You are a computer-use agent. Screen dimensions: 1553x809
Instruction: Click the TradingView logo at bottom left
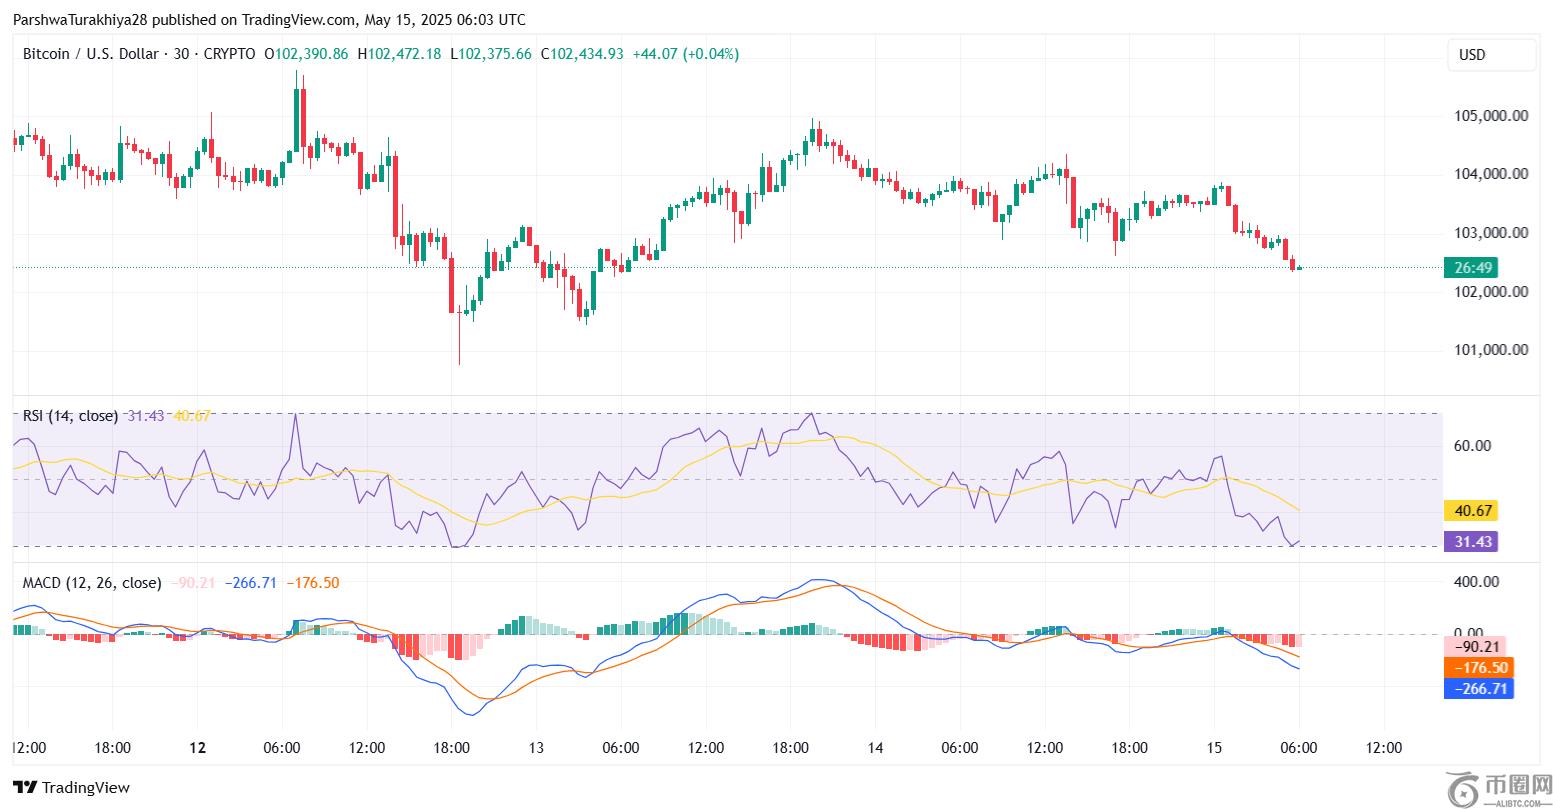[71, 787]
